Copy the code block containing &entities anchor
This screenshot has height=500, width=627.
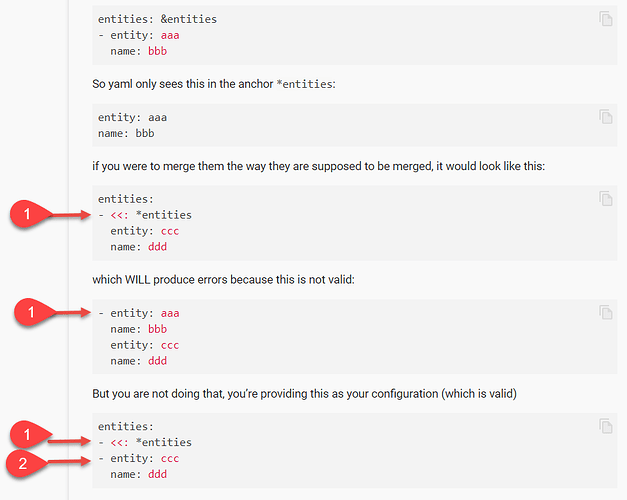tap(606, 19)
